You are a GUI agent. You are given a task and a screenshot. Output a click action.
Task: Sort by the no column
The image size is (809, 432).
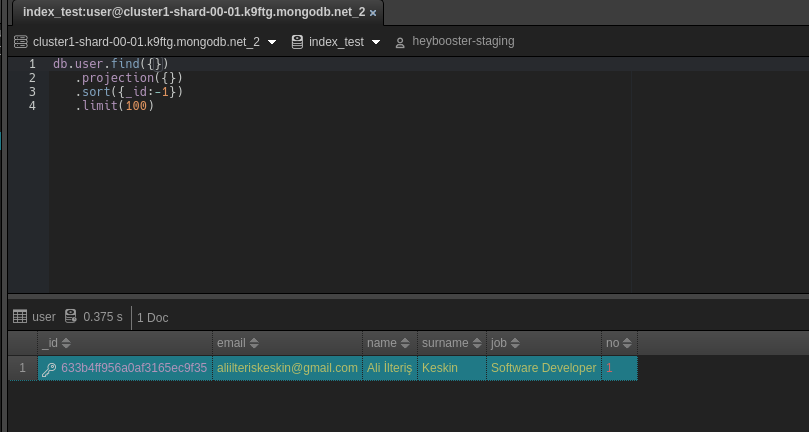tap(627, 343)
